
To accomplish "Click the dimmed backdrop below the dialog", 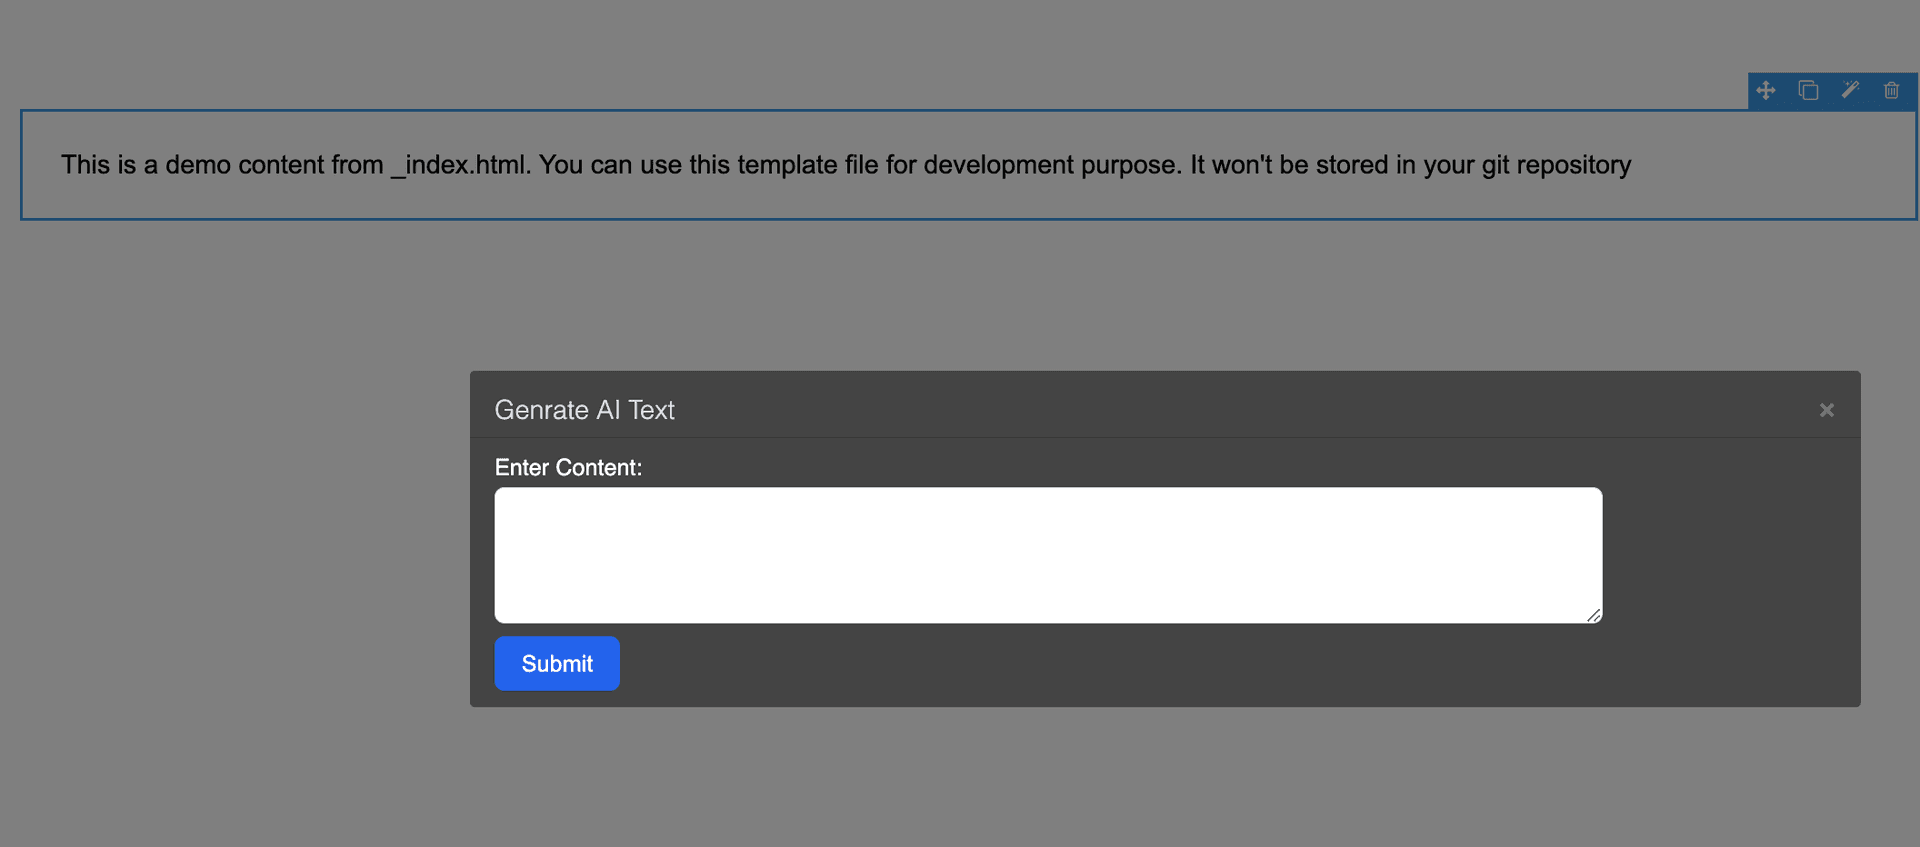I will [x=1165, y=778].
